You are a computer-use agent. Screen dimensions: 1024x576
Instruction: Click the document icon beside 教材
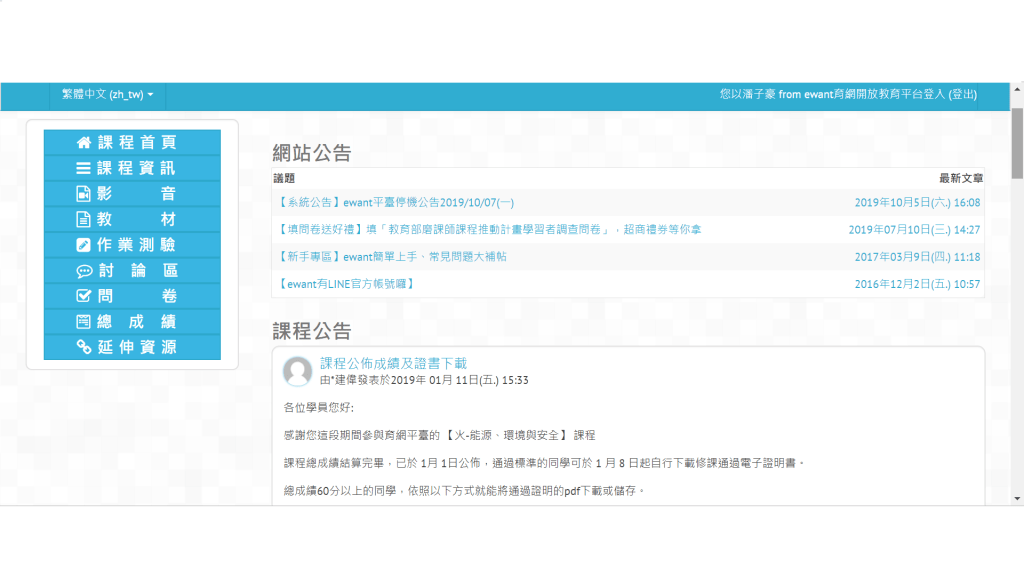(84, 220)
